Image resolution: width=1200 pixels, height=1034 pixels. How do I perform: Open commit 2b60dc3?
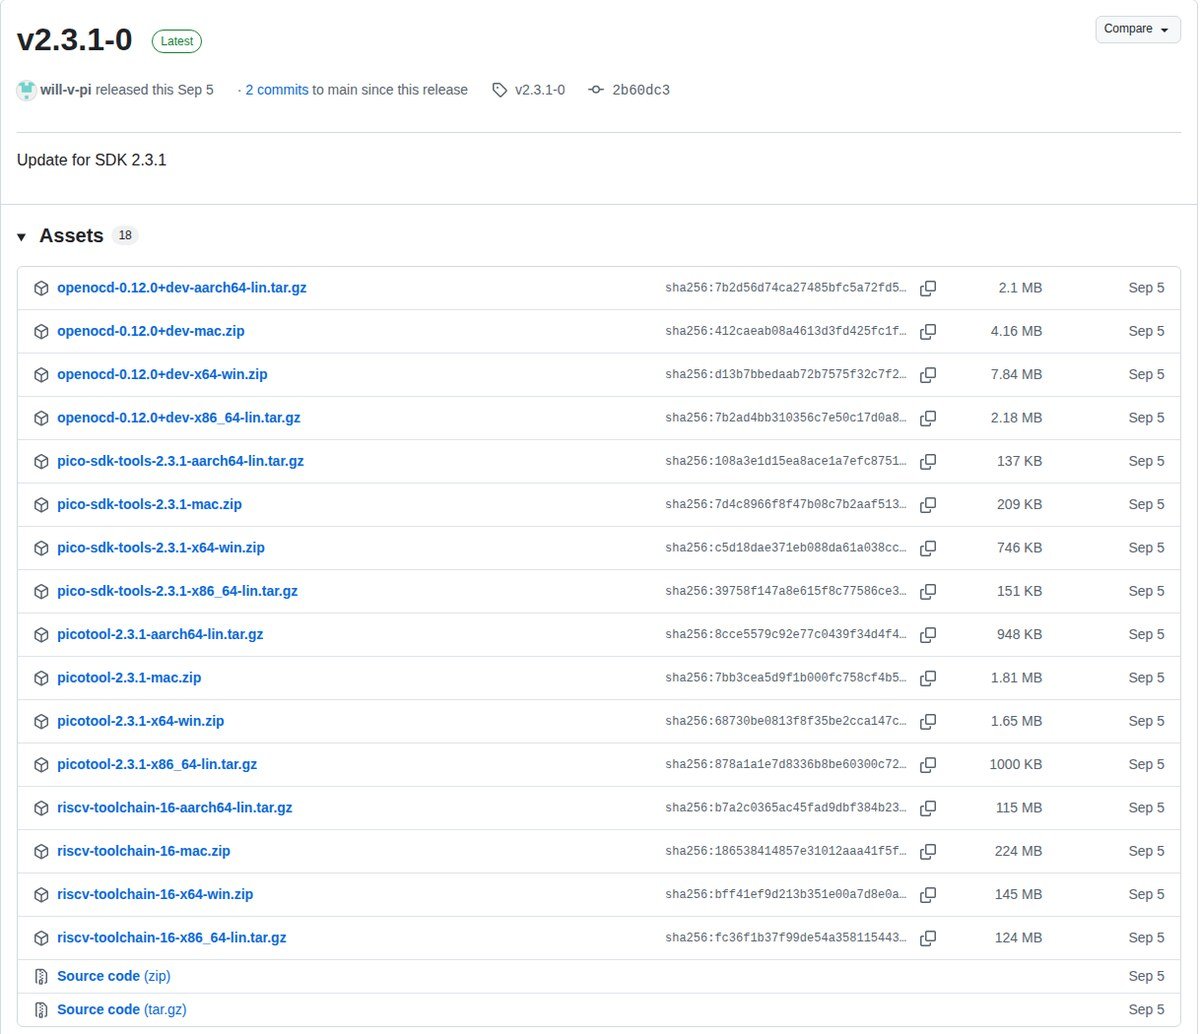[641, 90]
